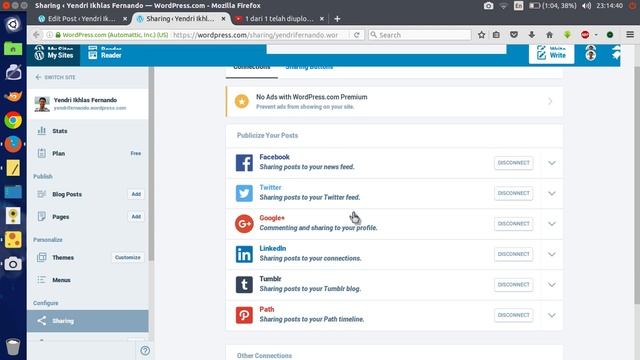The width and height of the screenshot is (640, 360).
Task: Select Sharing in the sidebar
Action: tap(88, 321)
